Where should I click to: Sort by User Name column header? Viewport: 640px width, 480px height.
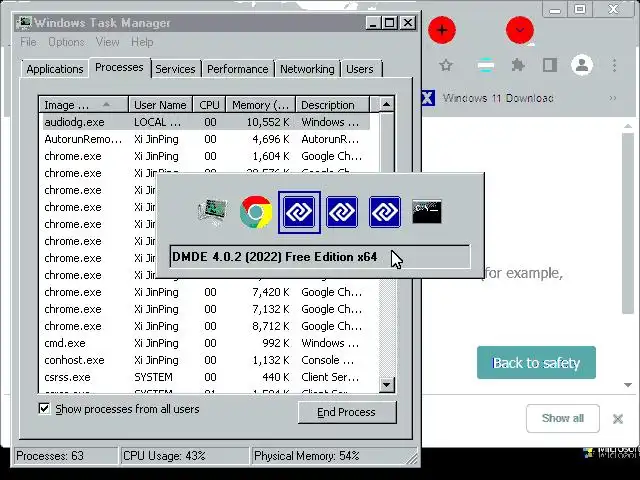[160, 105]
